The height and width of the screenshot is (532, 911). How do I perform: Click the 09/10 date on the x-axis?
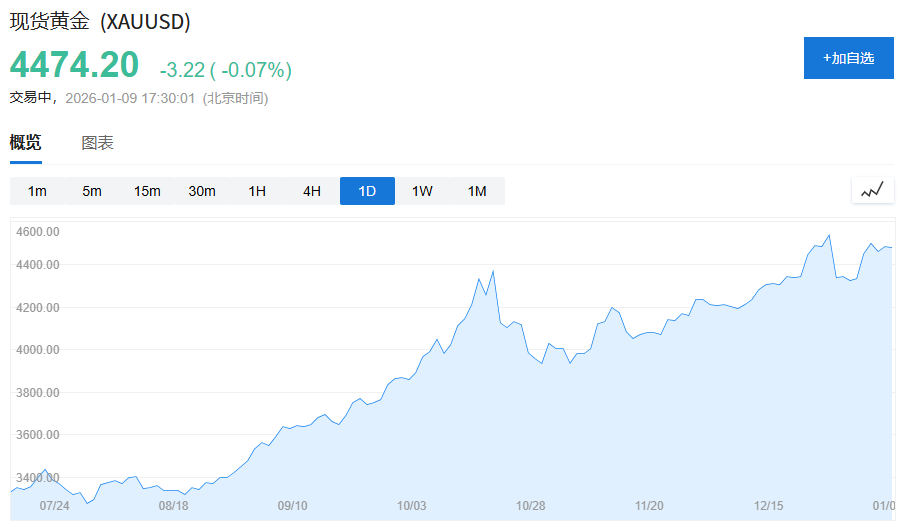pos(292,506)
